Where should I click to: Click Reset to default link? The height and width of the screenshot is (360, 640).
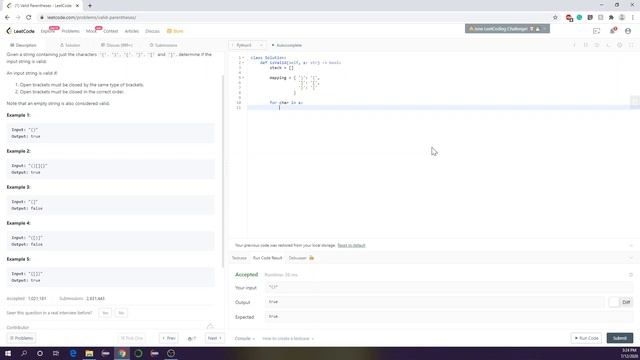[351, 245]
